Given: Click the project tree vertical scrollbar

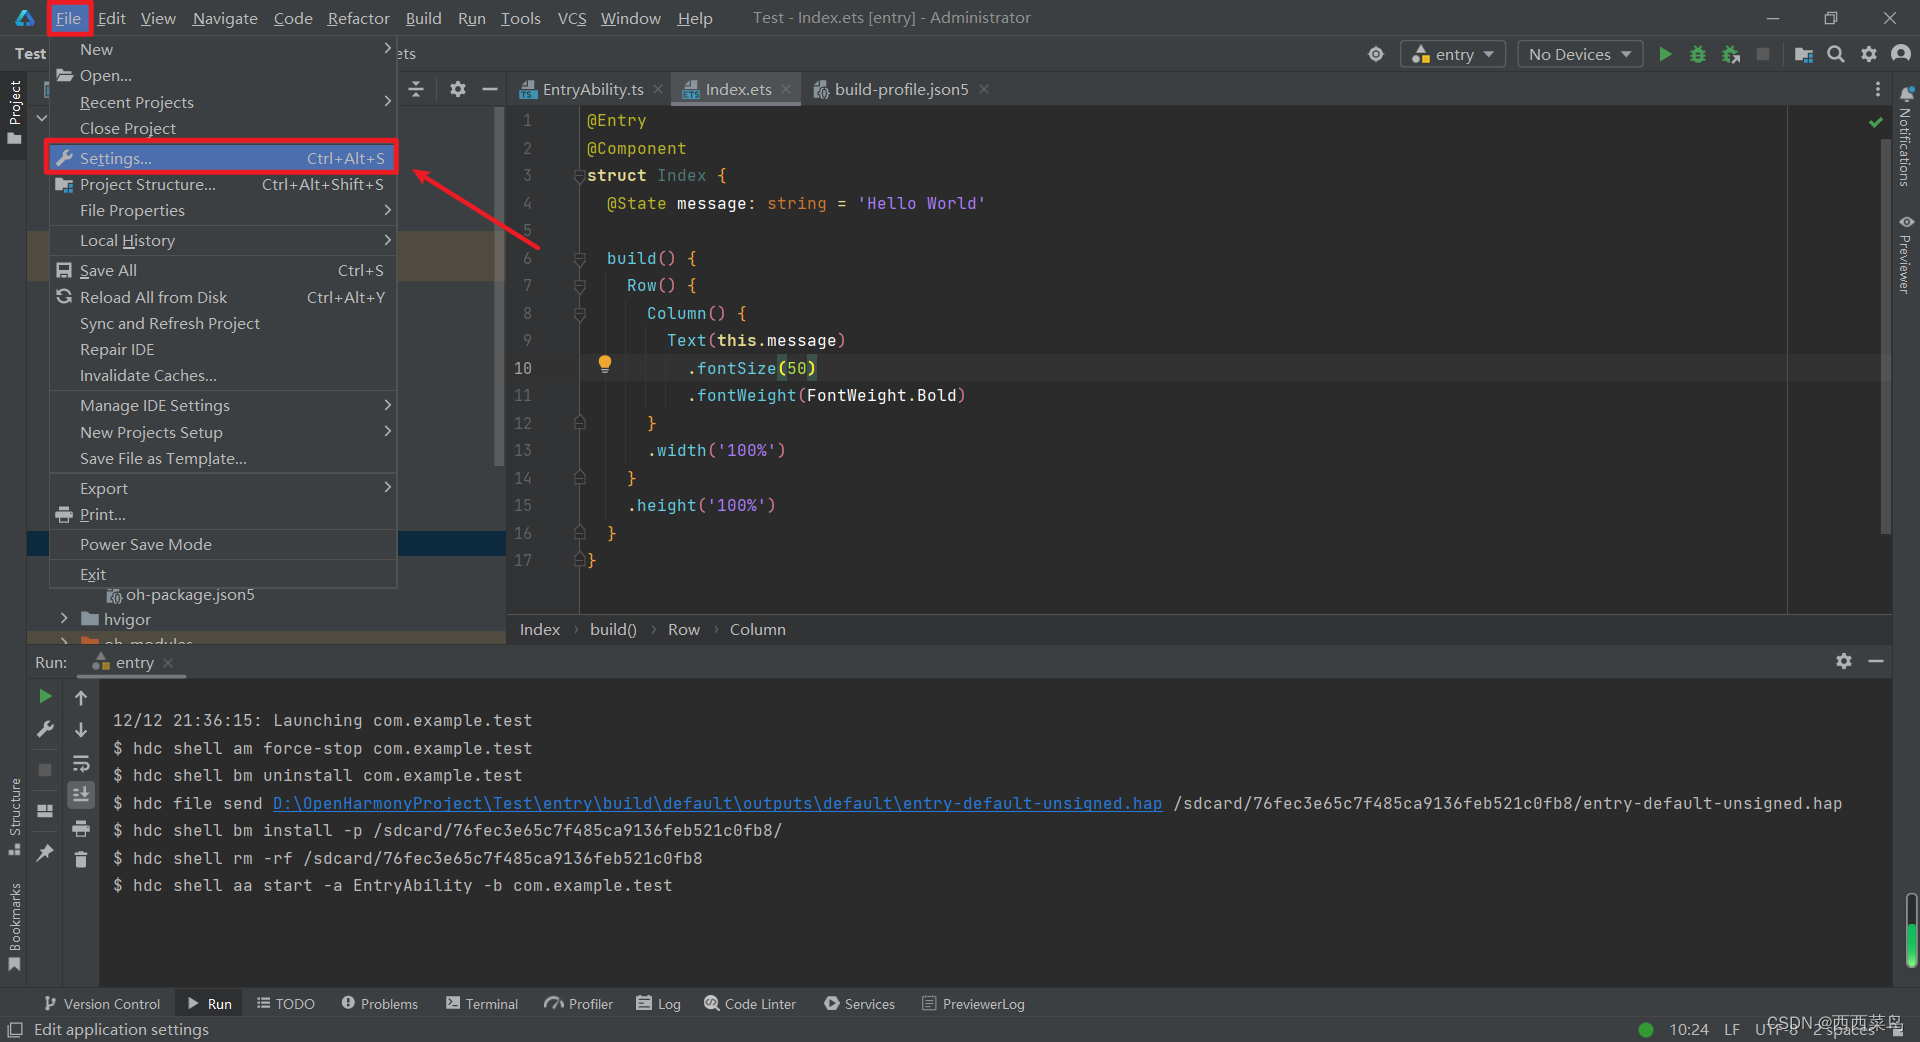Looking at the screenshot, I should (499, 286).
